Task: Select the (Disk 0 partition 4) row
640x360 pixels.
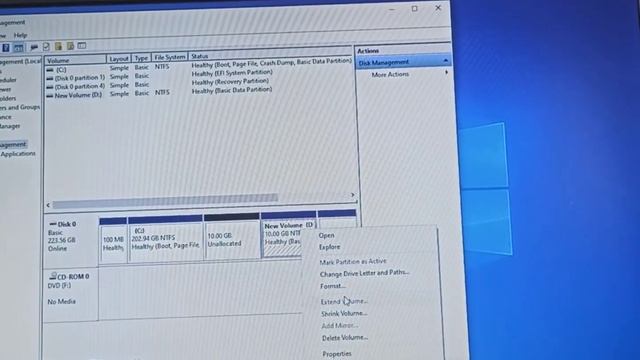Action: pos(159,84)
